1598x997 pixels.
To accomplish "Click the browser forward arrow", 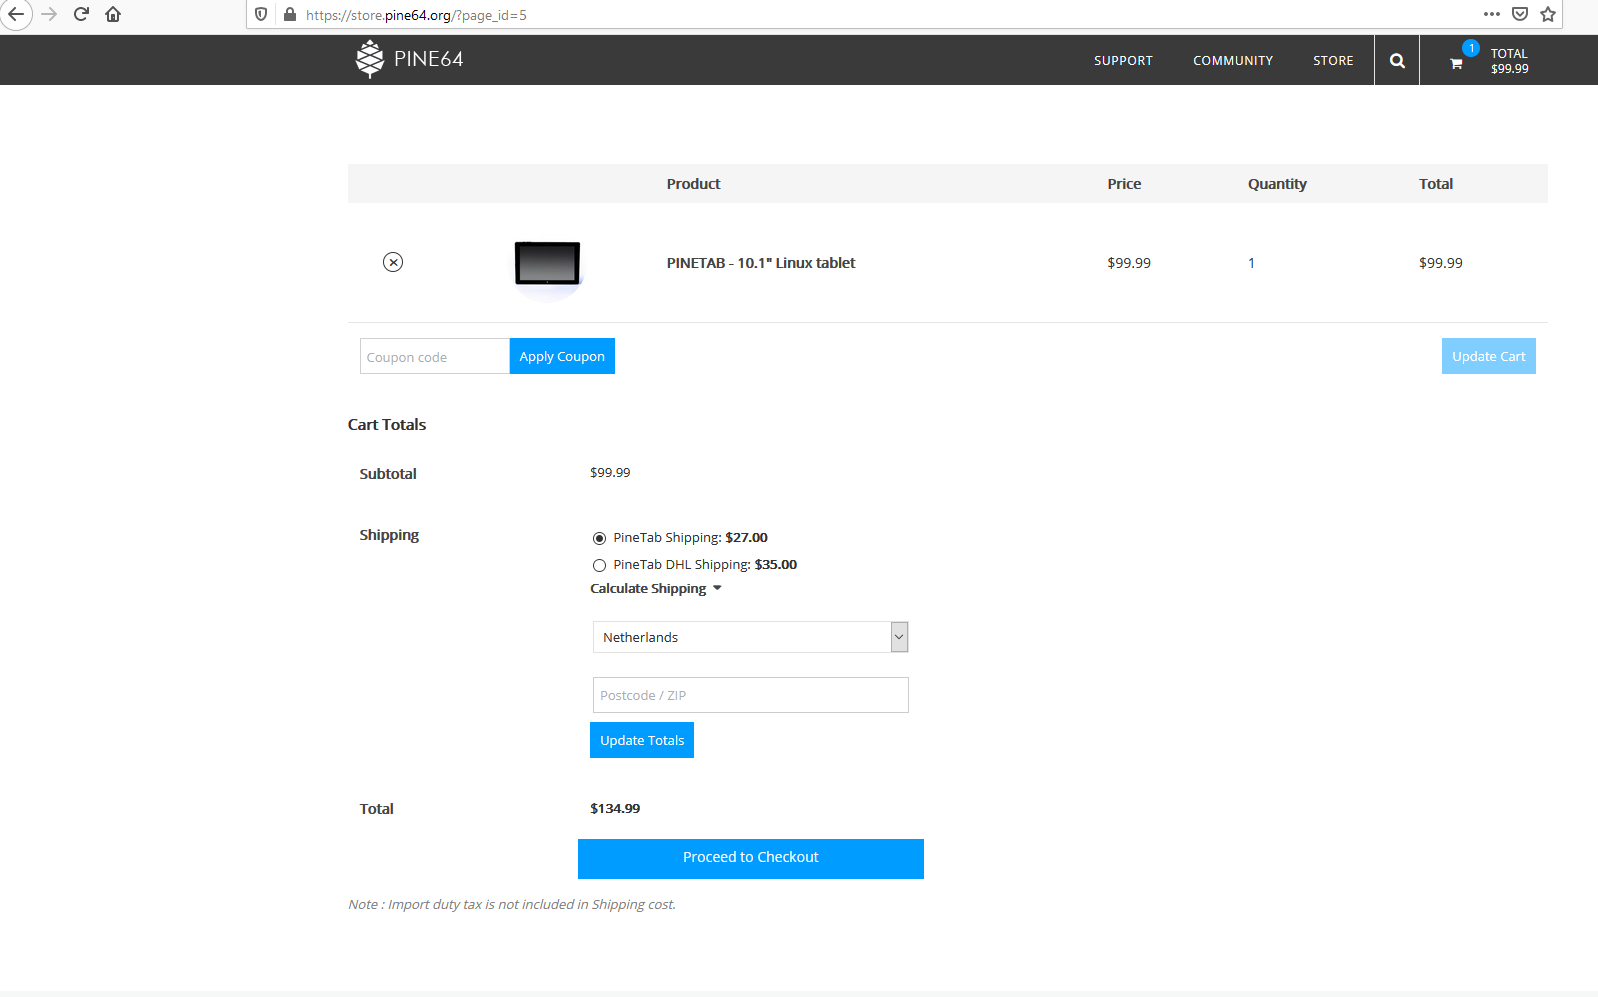I will (x=49, y=14).
